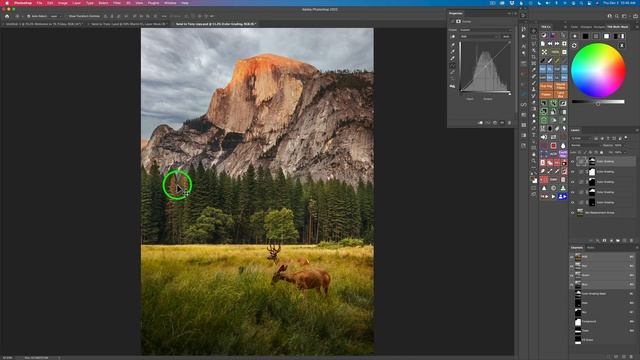
Task: Click the Auto button in Curves properties
Action: 506,36
